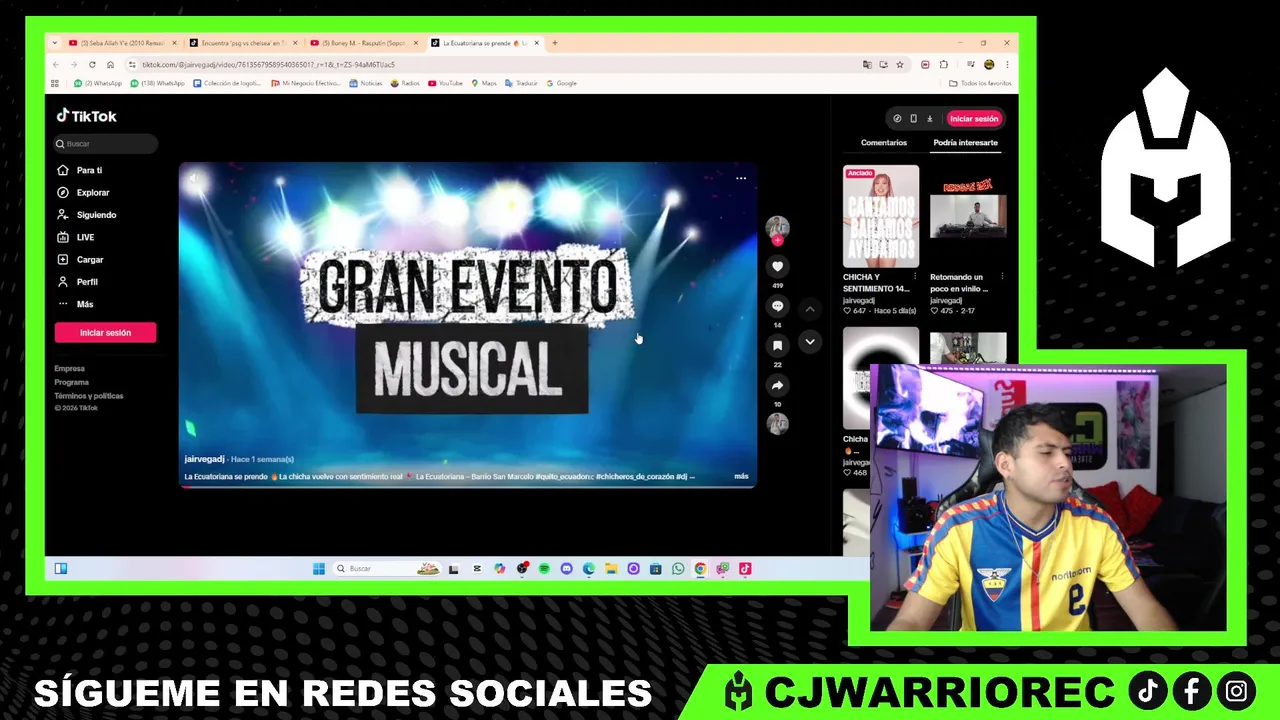1280x720 pixels.
Task: Open the (138) WhatsApp bookmark
Action: click(x=155, y=83)
